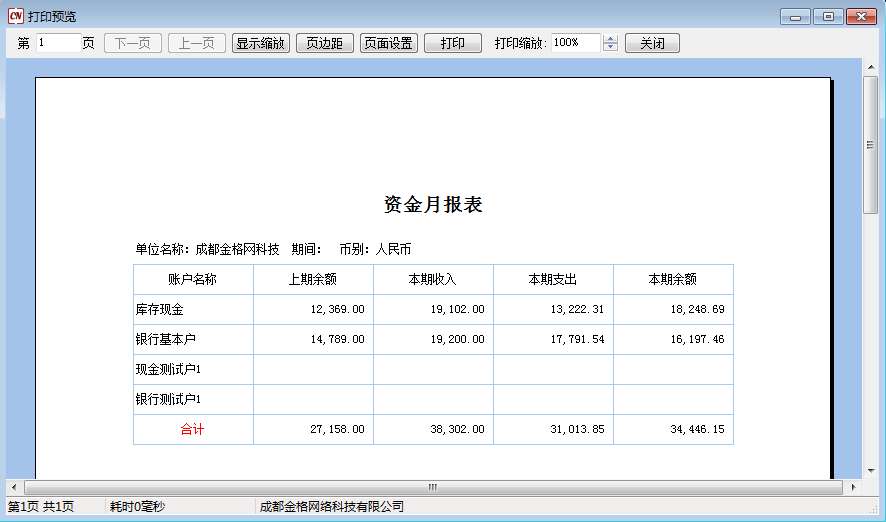Click the 关闭 button in toolbar

[x=652, y=43]
